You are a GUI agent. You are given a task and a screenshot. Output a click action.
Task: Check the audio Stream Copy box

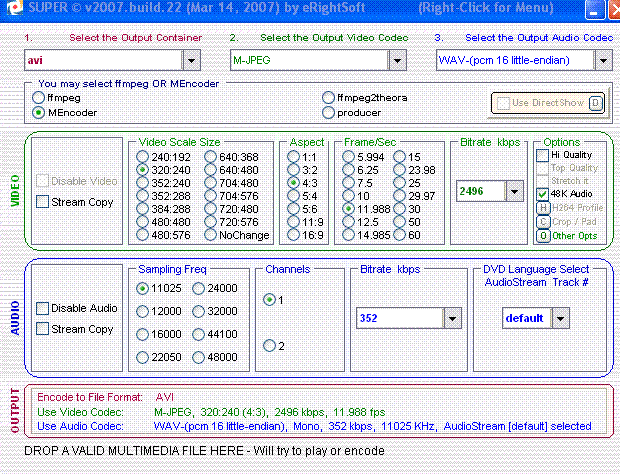pyautogui.click(x=42, y=329)
